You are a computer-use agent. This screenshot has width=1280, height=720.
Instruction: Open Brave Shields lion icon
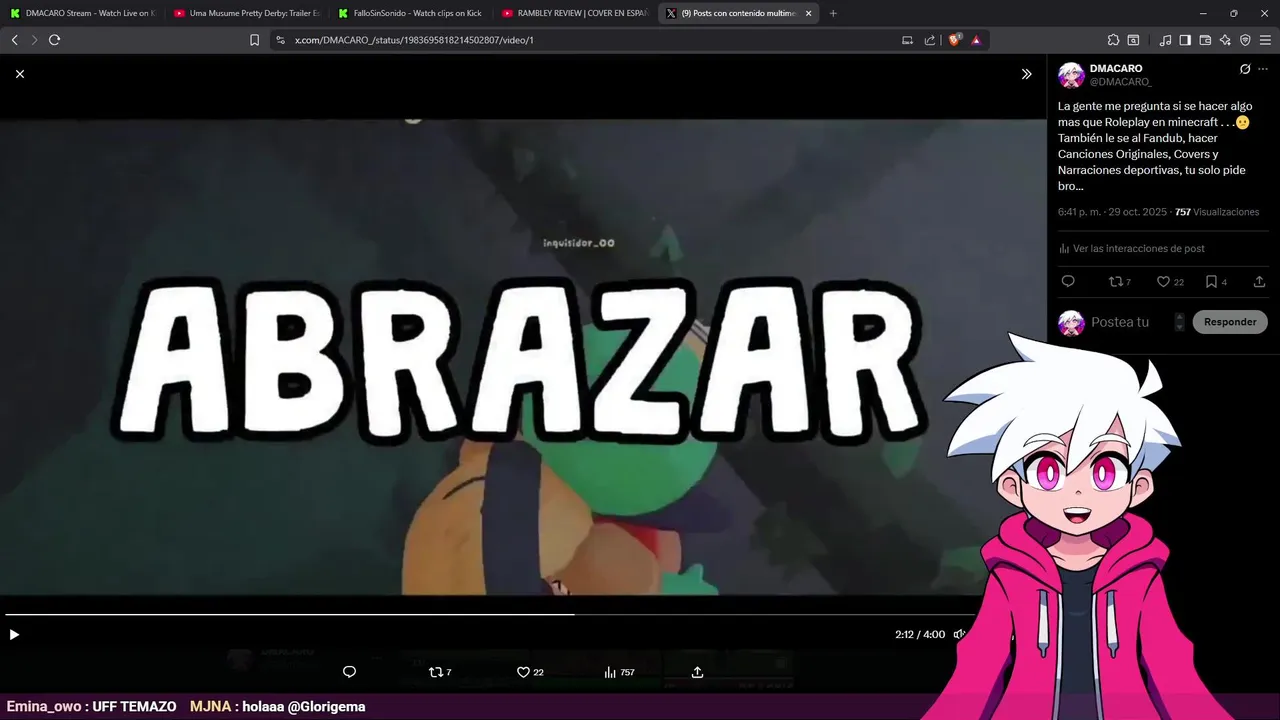[x=954, y=40]
